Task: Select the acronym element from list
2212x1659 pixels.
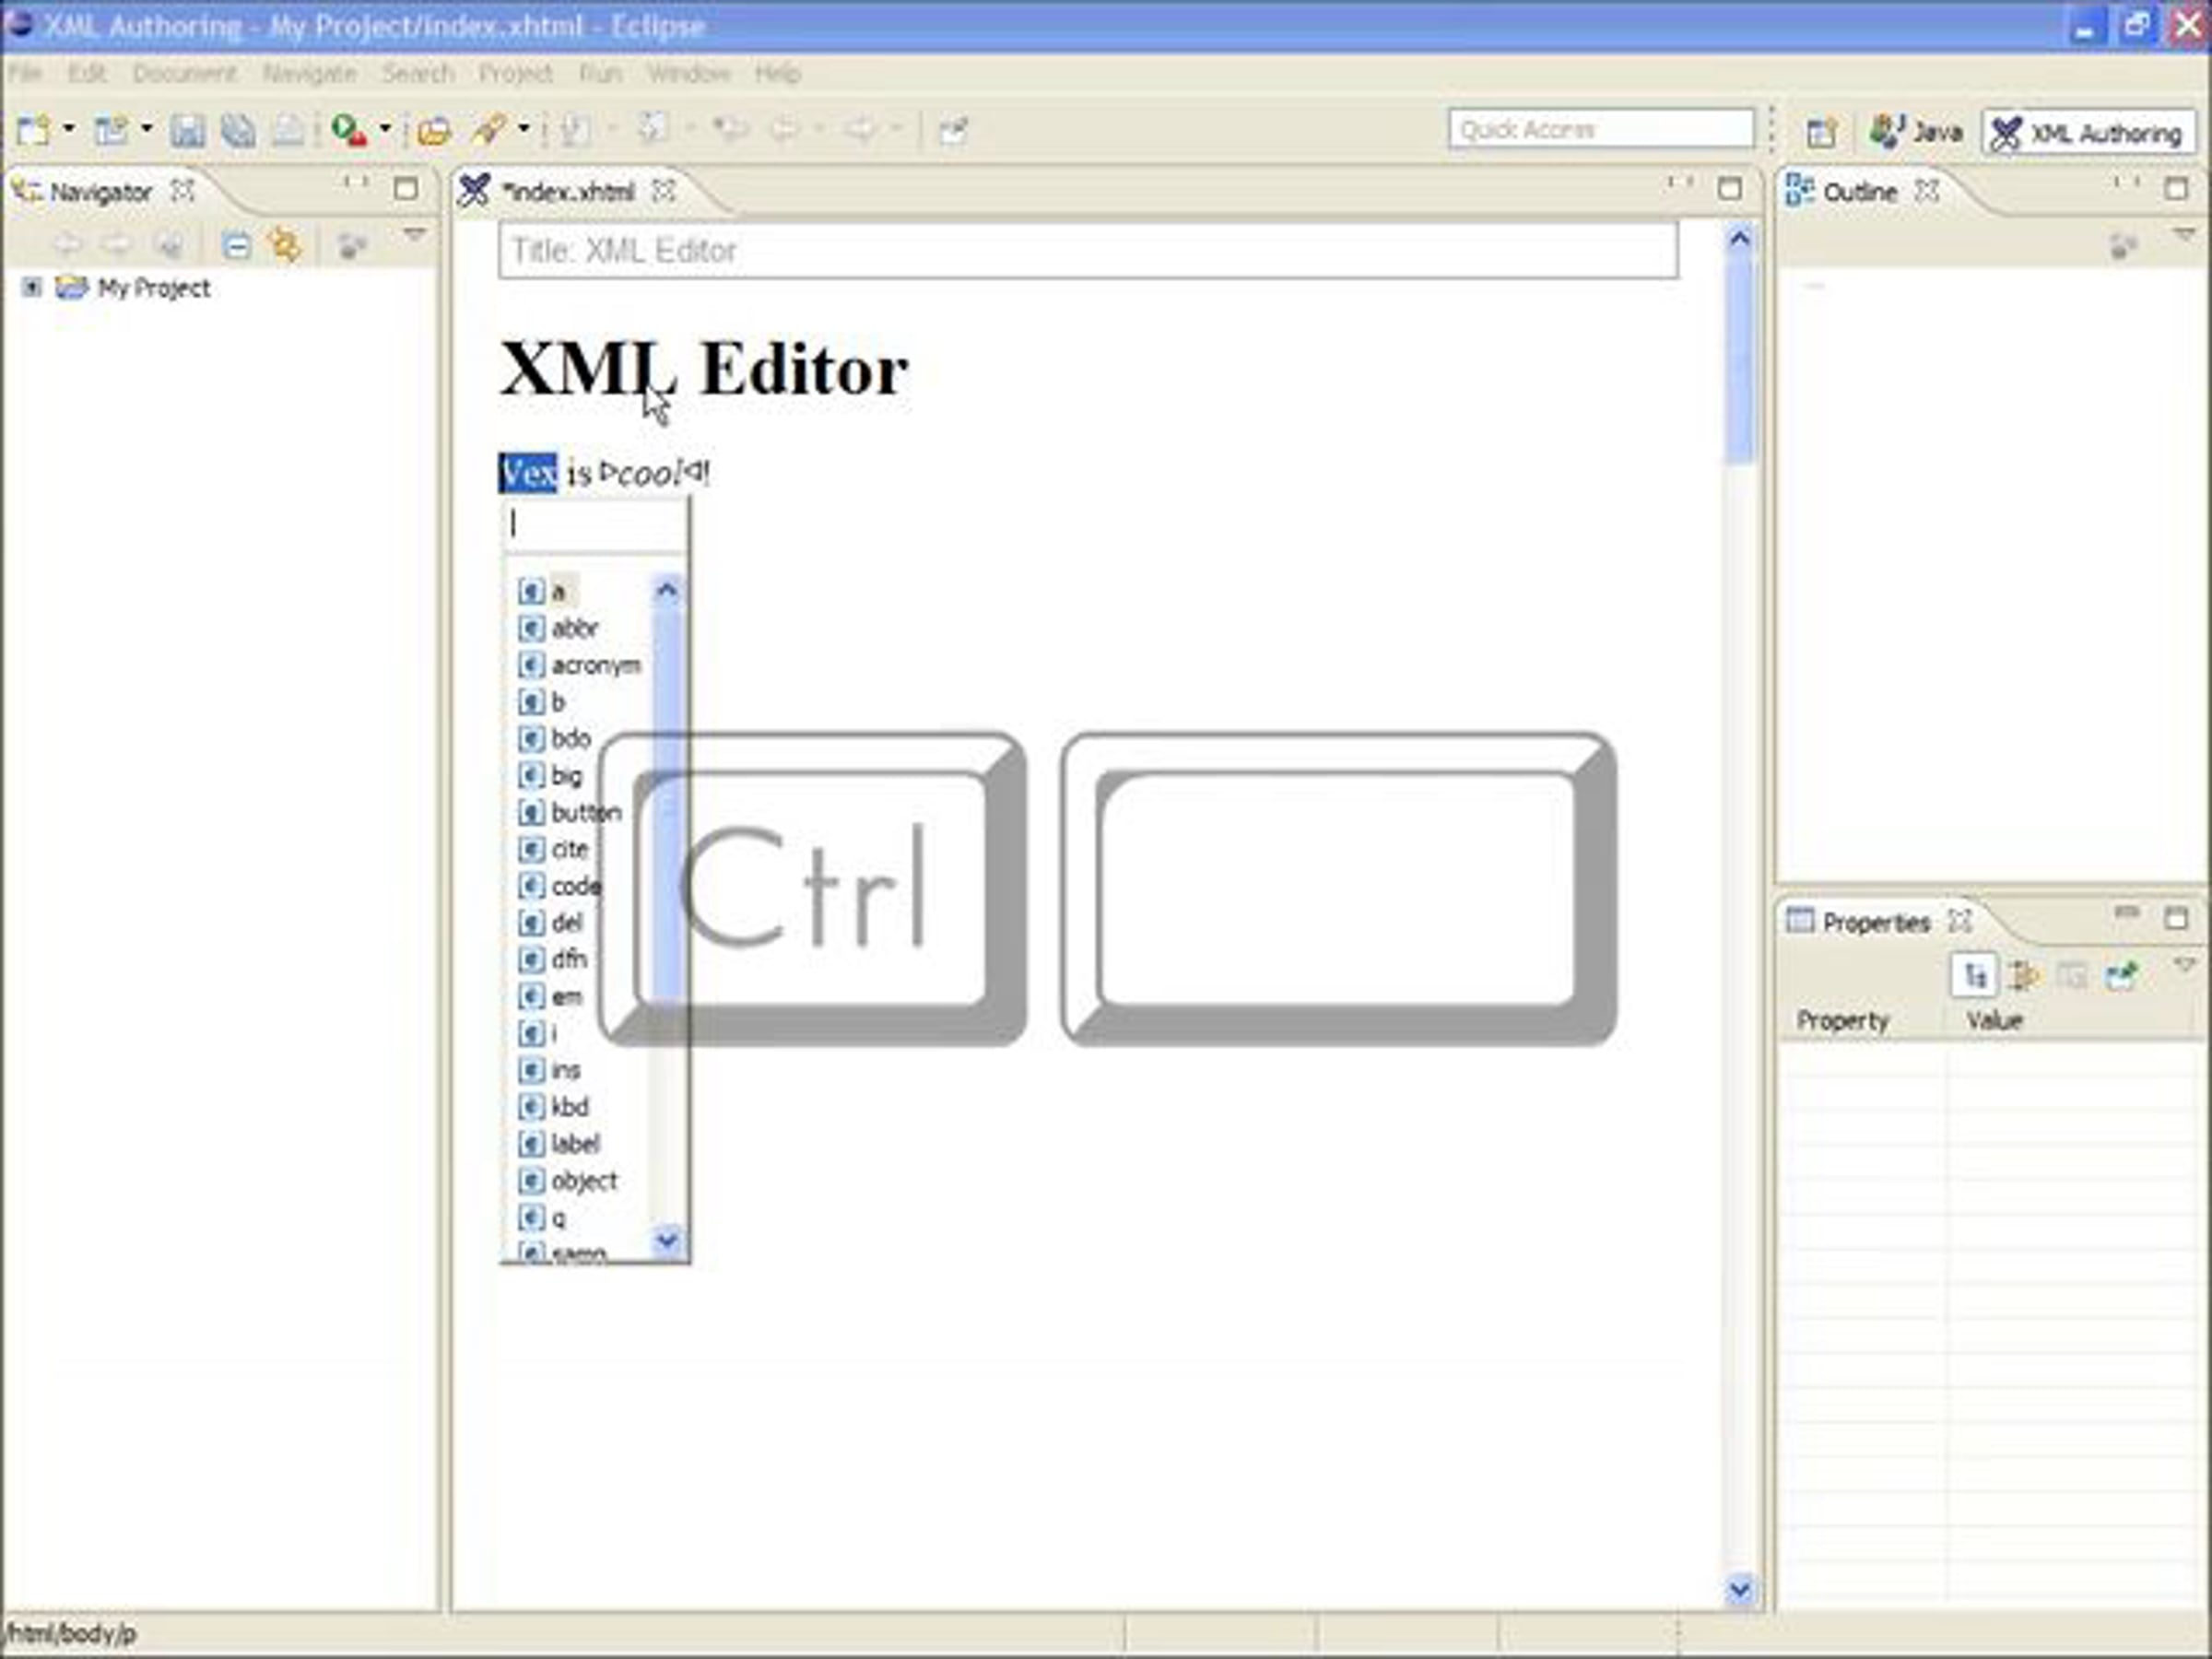Action: pyautogui.click(x=595, y=665)
